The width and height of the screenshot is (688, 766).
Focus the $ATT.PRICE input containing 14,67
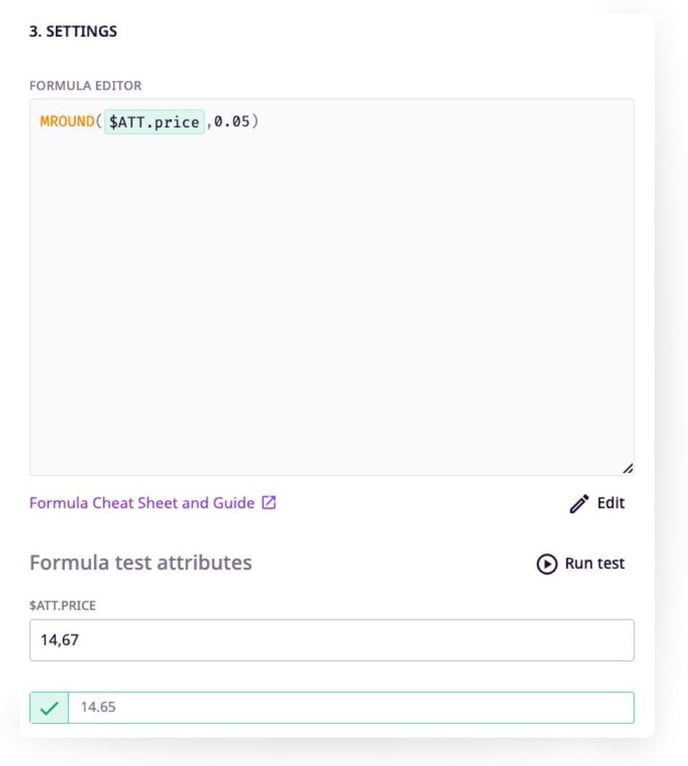(331, 640)
